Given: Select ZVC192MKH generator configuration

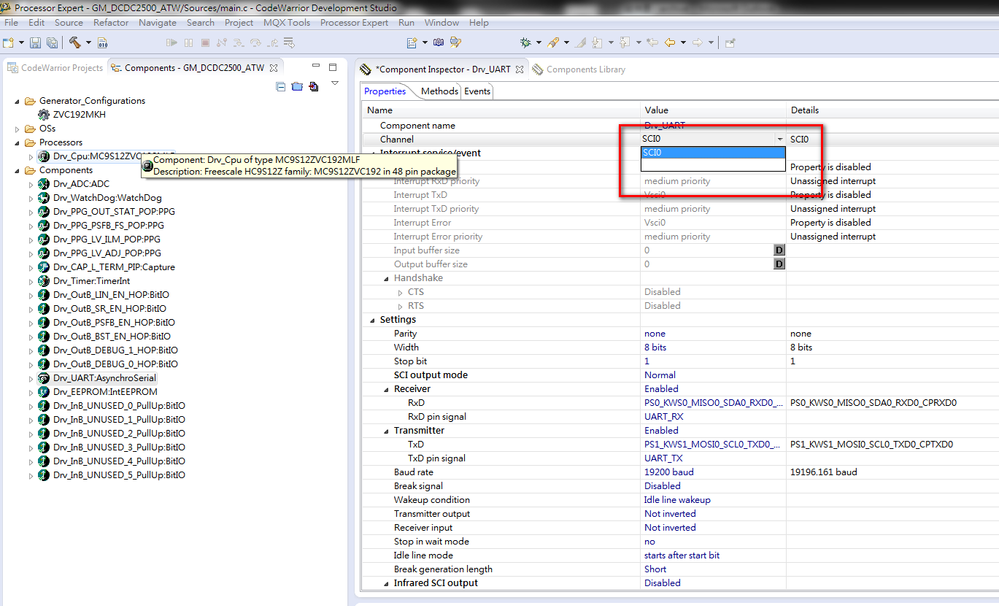Looking at the screenshot, I should click(x=79, y=115).
